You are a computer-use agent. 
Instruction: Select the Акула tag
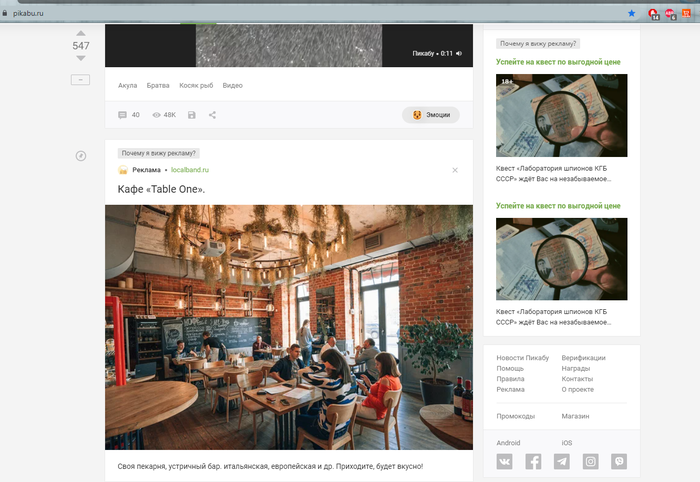click(x=127, y=85)
